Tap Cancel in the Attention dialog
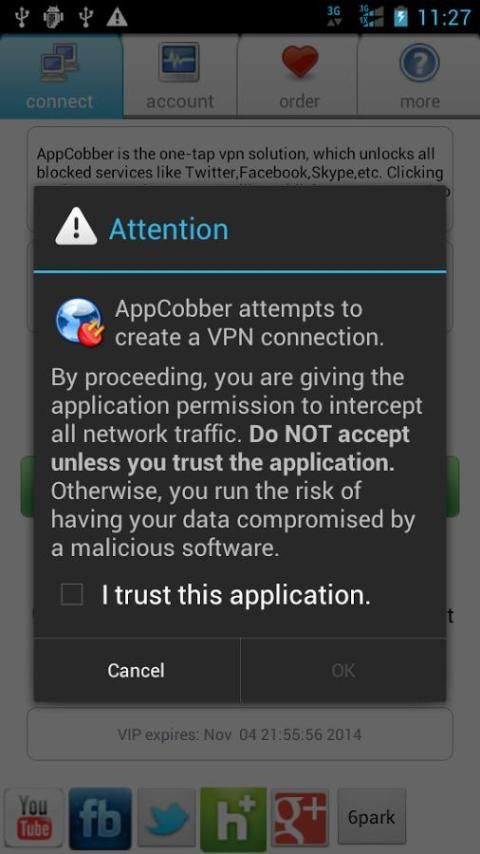480x854 pixels. click(x=136, y=670)
